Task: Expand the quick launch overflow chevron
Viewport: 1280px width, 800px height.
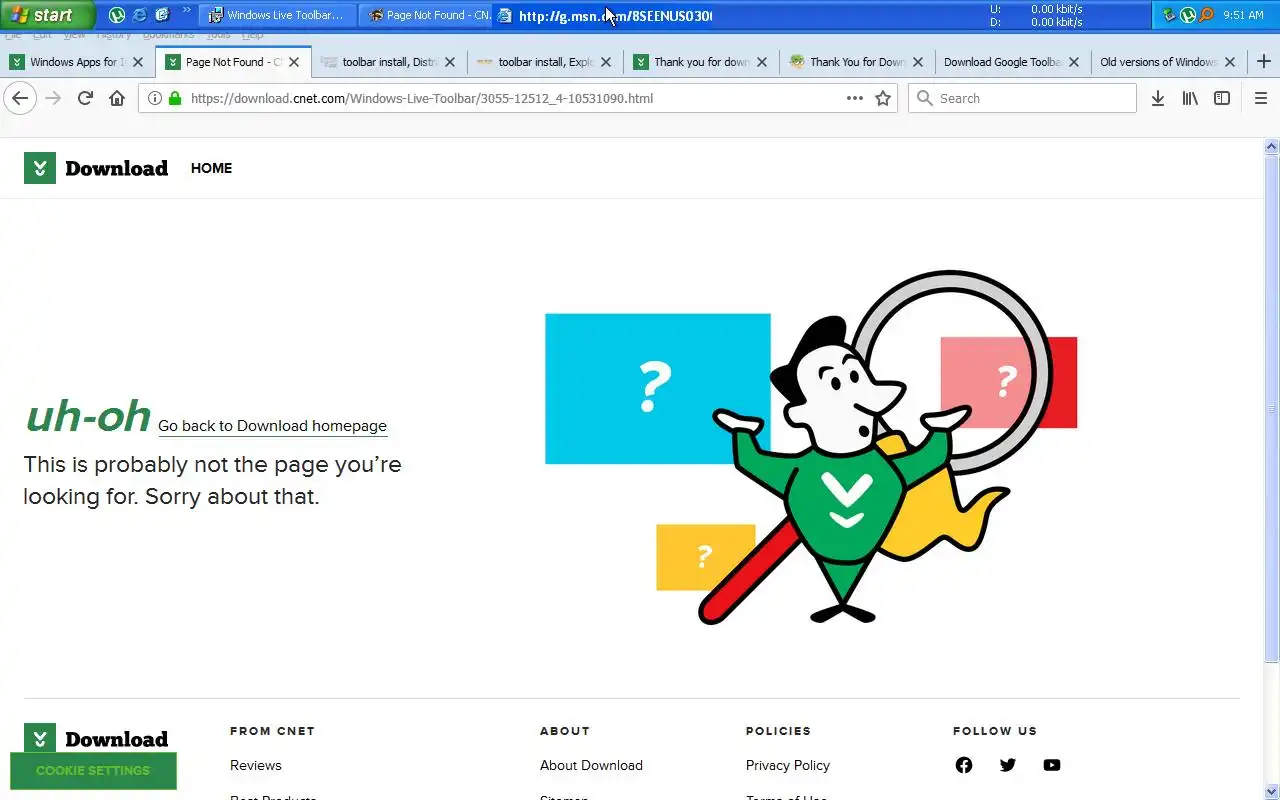Action: pos(186,11)
